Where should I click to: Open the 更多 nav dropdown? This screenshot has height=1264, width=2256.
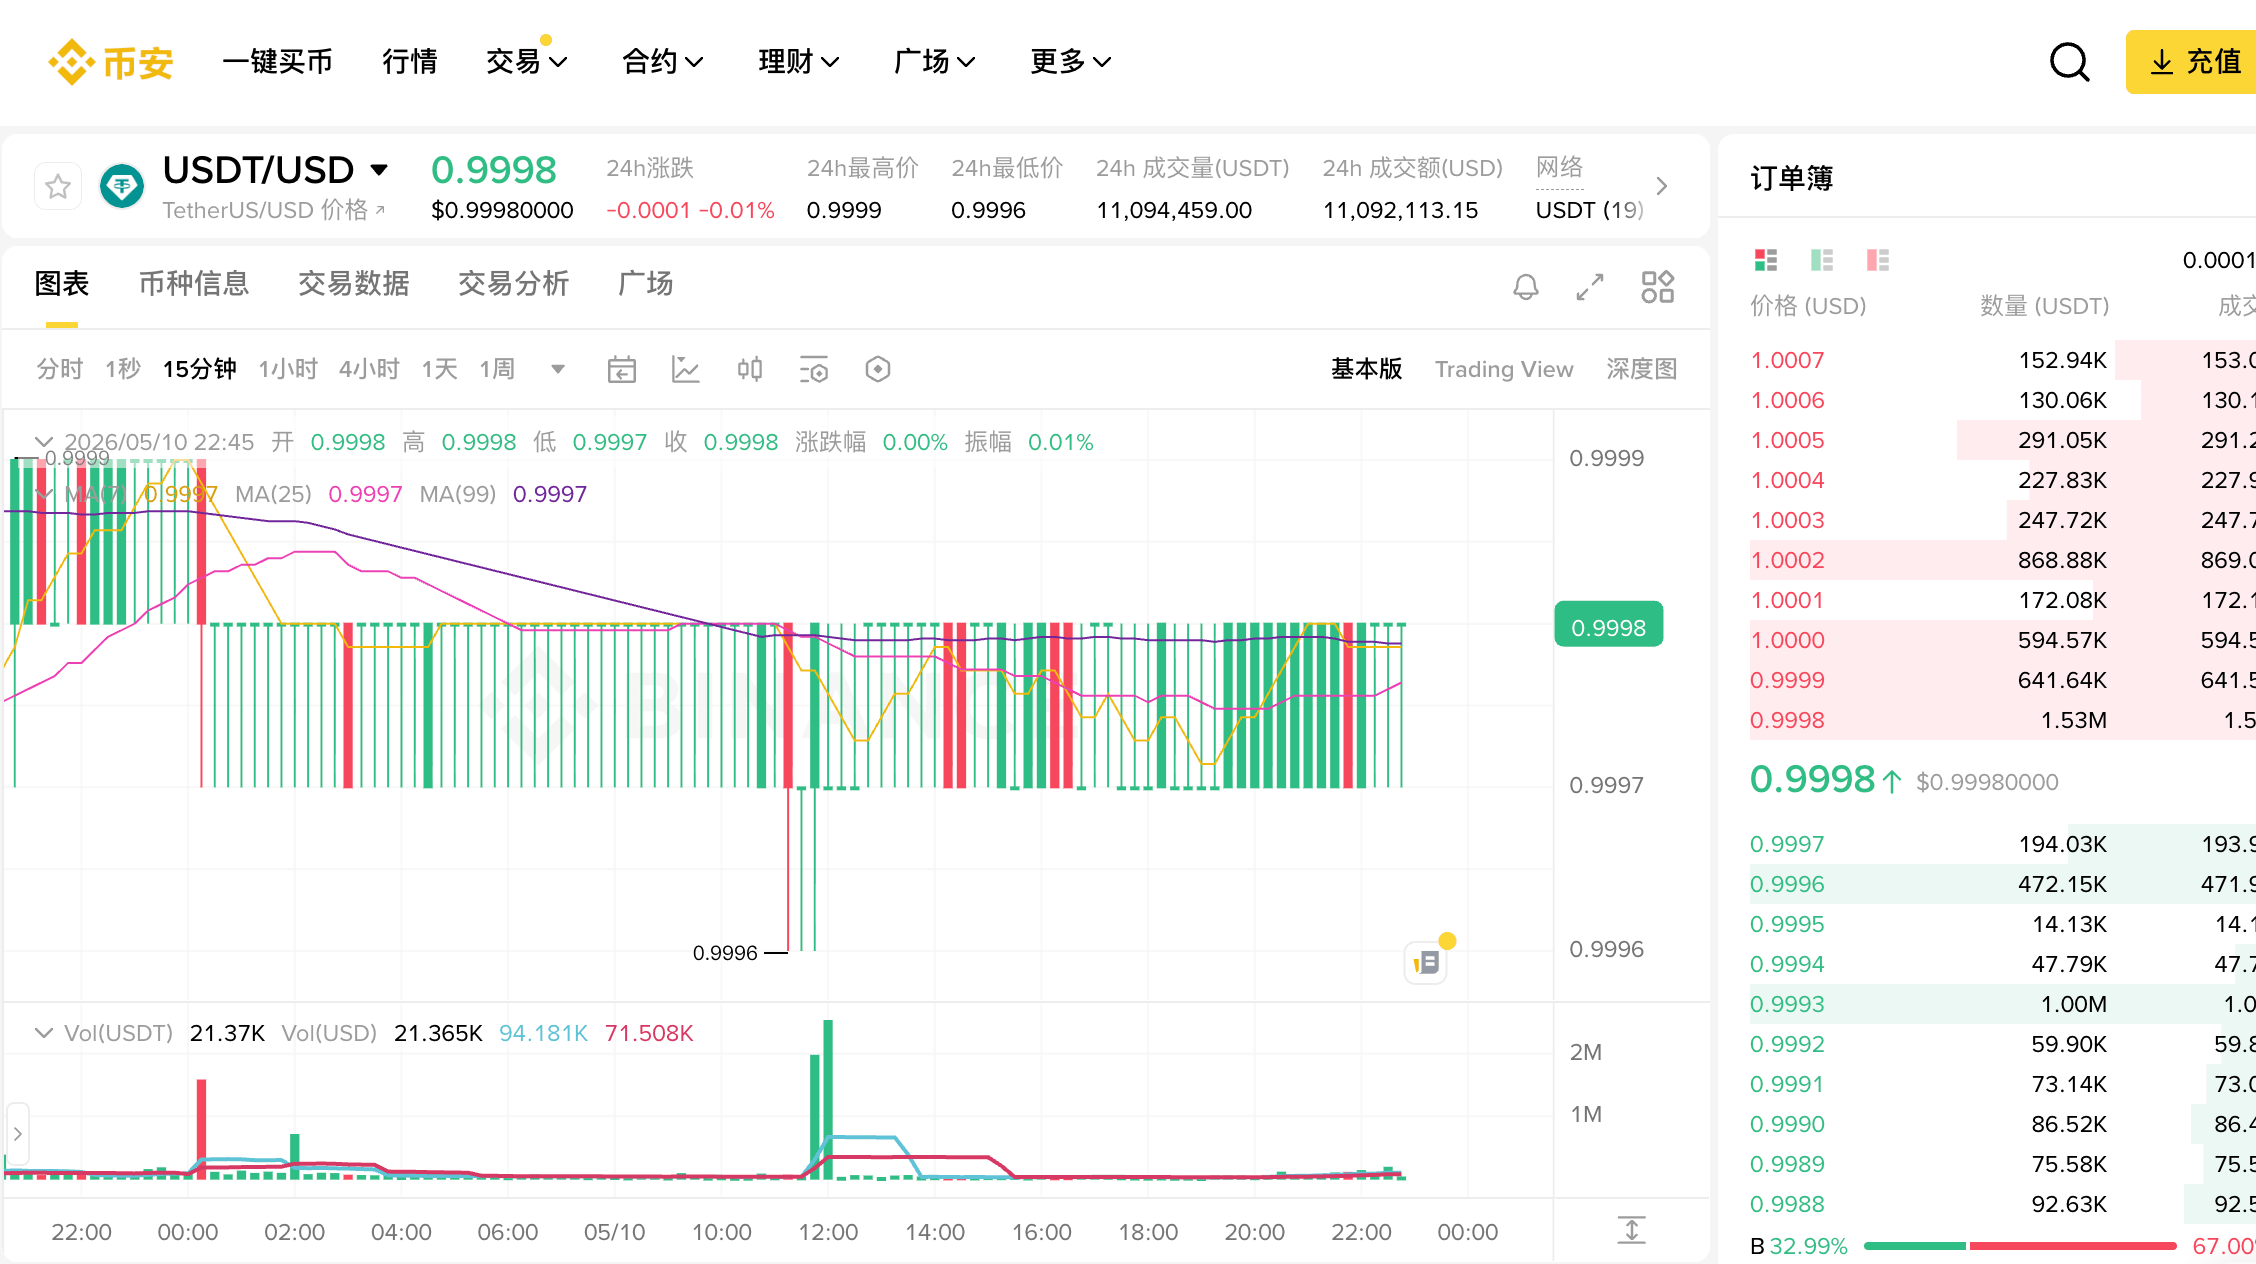click(x=1070, y=62)
